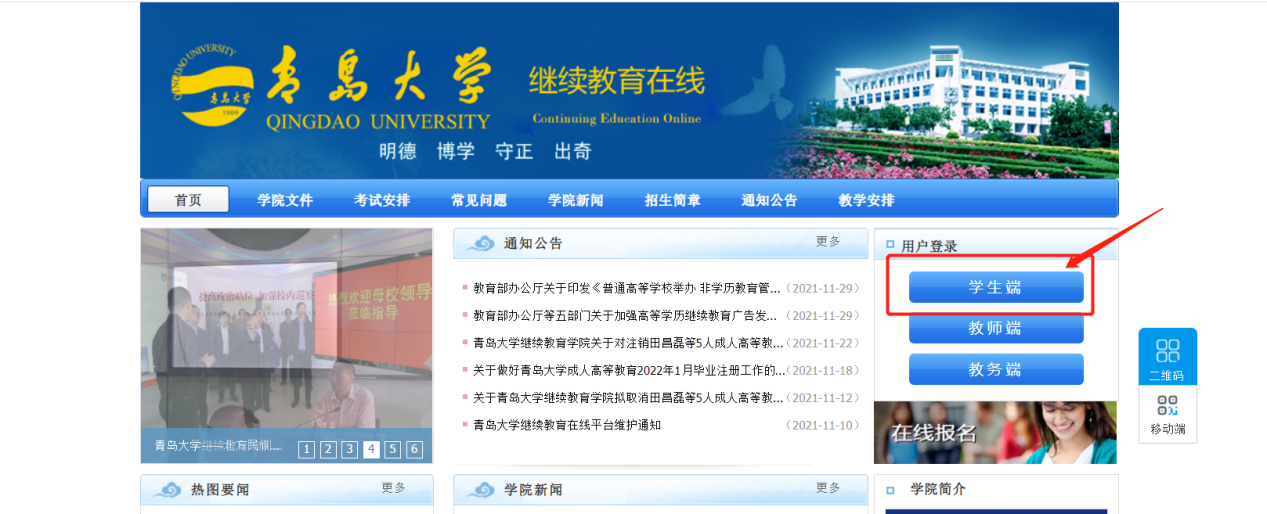Click 更多 in the 热图要闻 panel
Image resolution: width=1267 pixels, height=514 pixels.
coord(394,488)
